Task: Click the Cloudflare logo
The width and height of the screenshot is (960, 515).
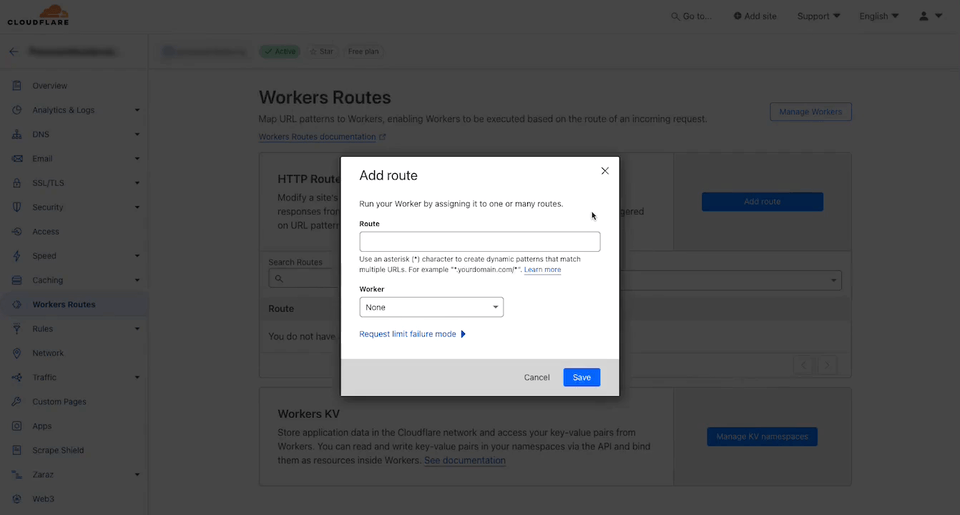Action: pyautogui.click(x=38, y=15)
